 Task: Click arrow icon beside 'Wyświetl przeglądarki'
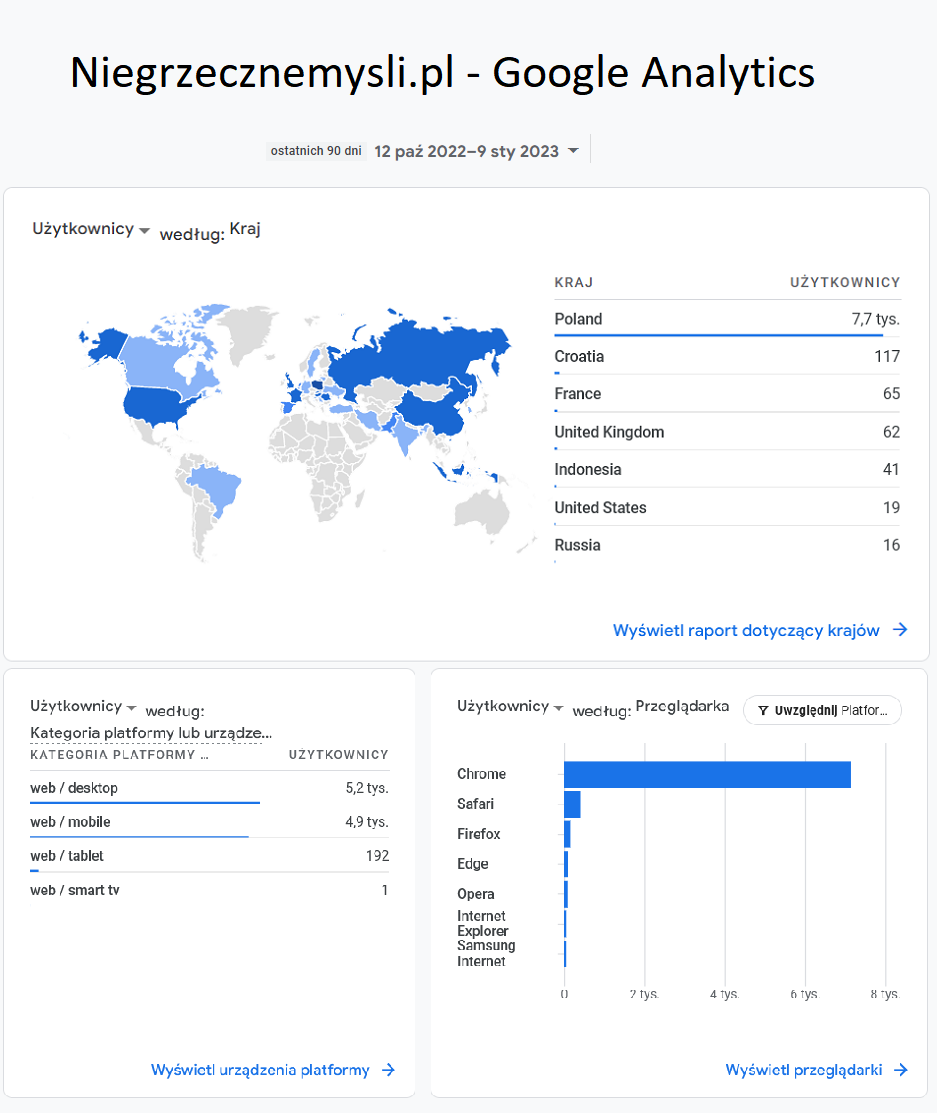tap(901, 1070)
